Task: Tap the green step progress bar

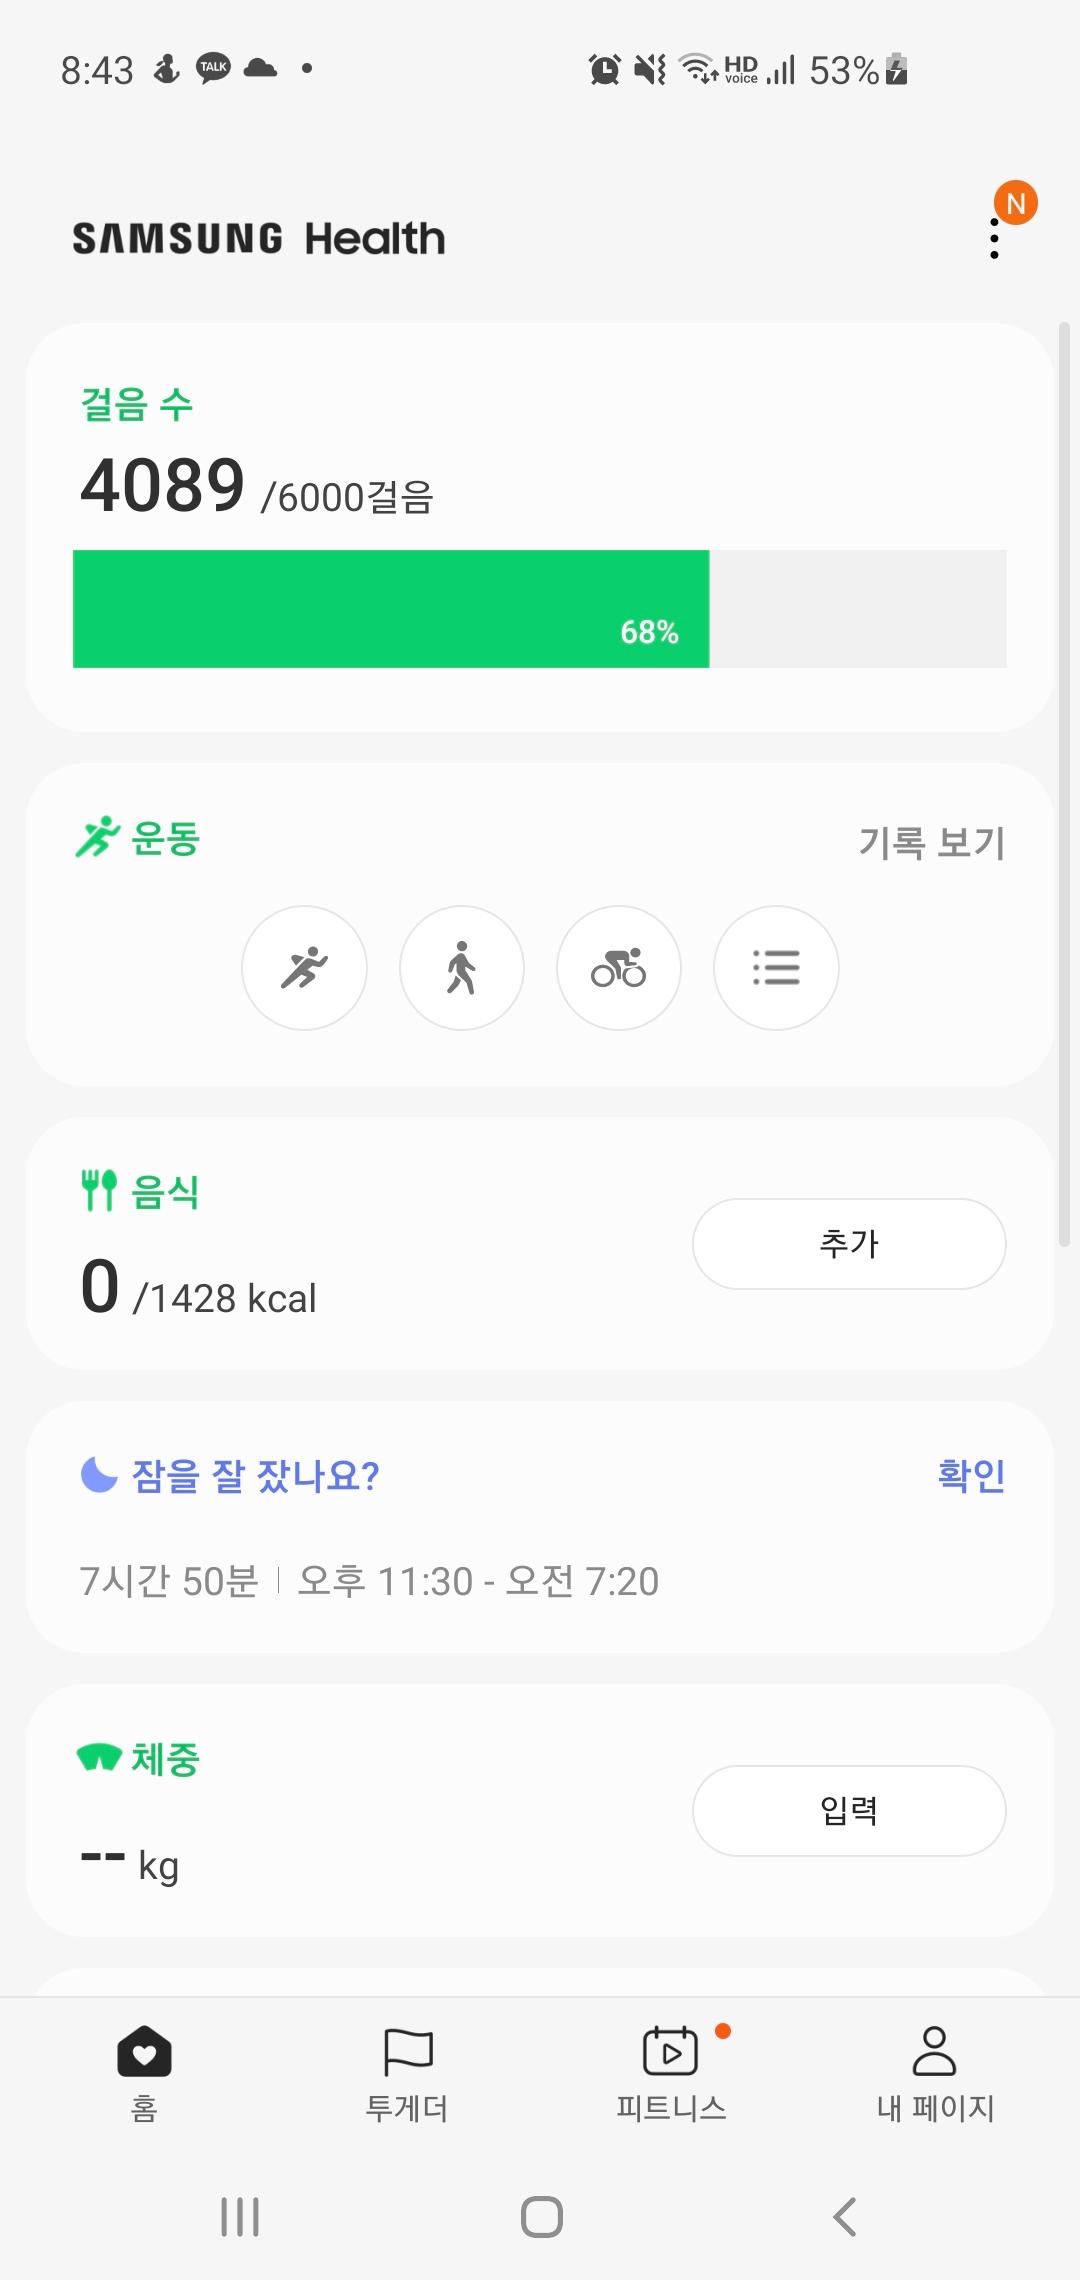Action: pyautogui.click(x=391, y=608)
